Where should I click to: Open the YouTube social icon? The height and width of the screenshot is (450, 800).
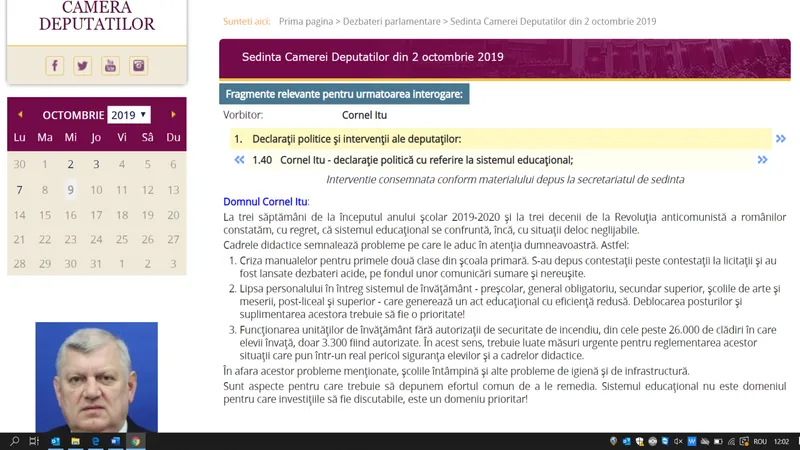click(x=111, y=66)
